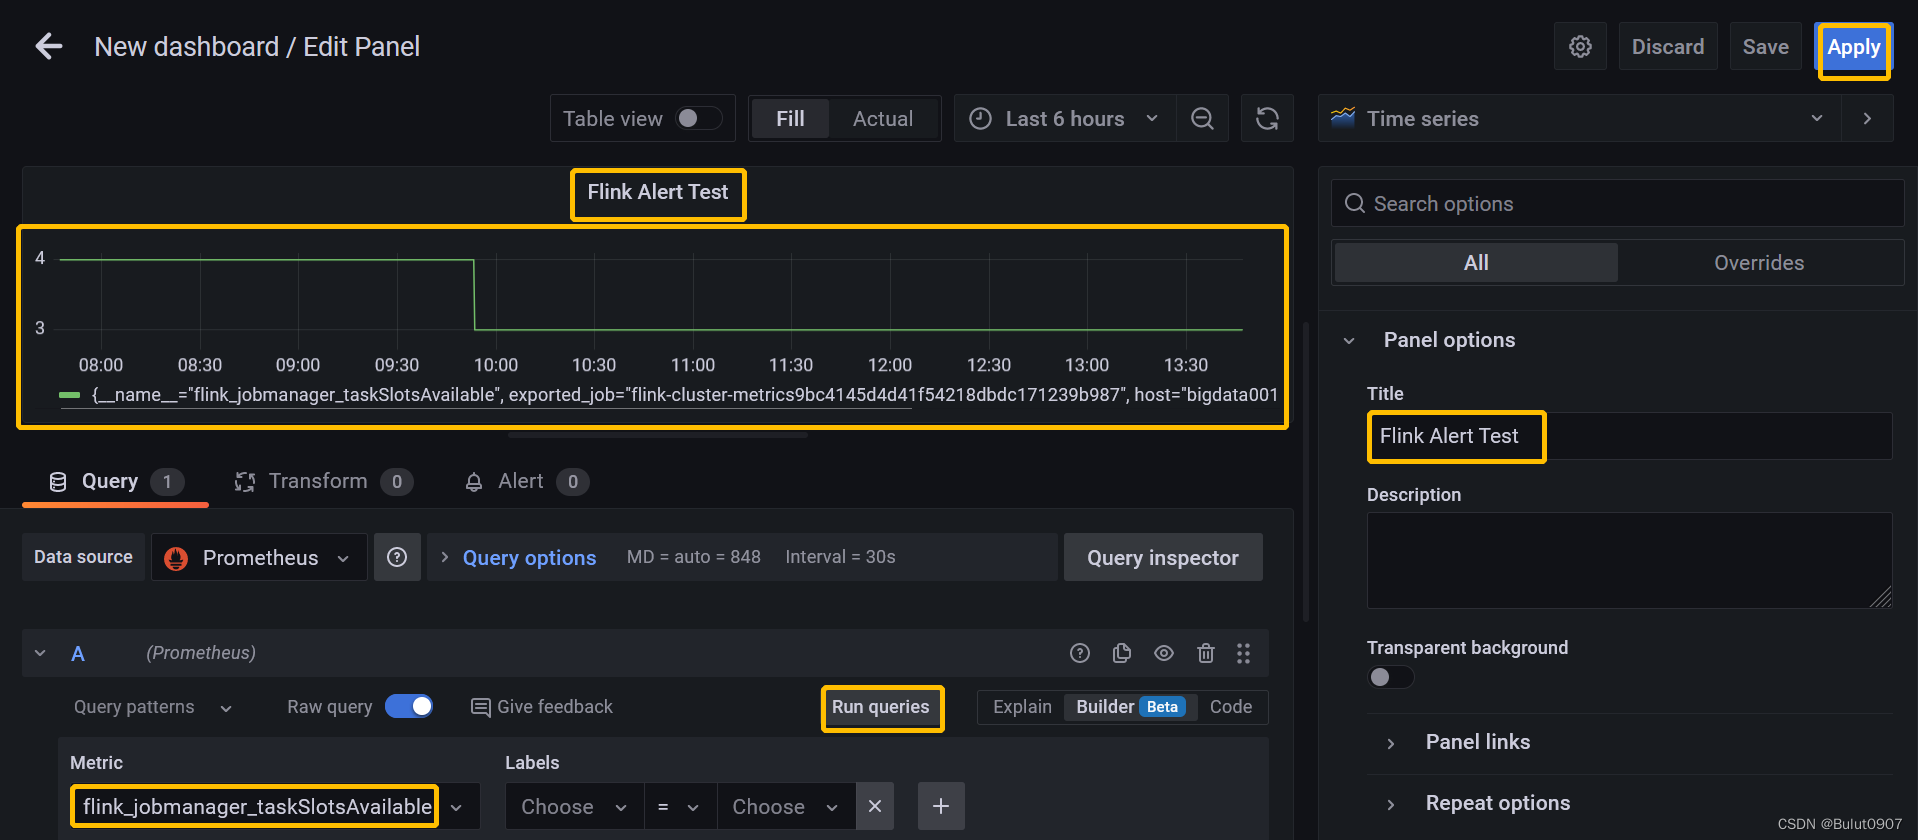Add a label filter with the plus button
The height and width of the screenshot is (840, 1918).
[941, 806]
